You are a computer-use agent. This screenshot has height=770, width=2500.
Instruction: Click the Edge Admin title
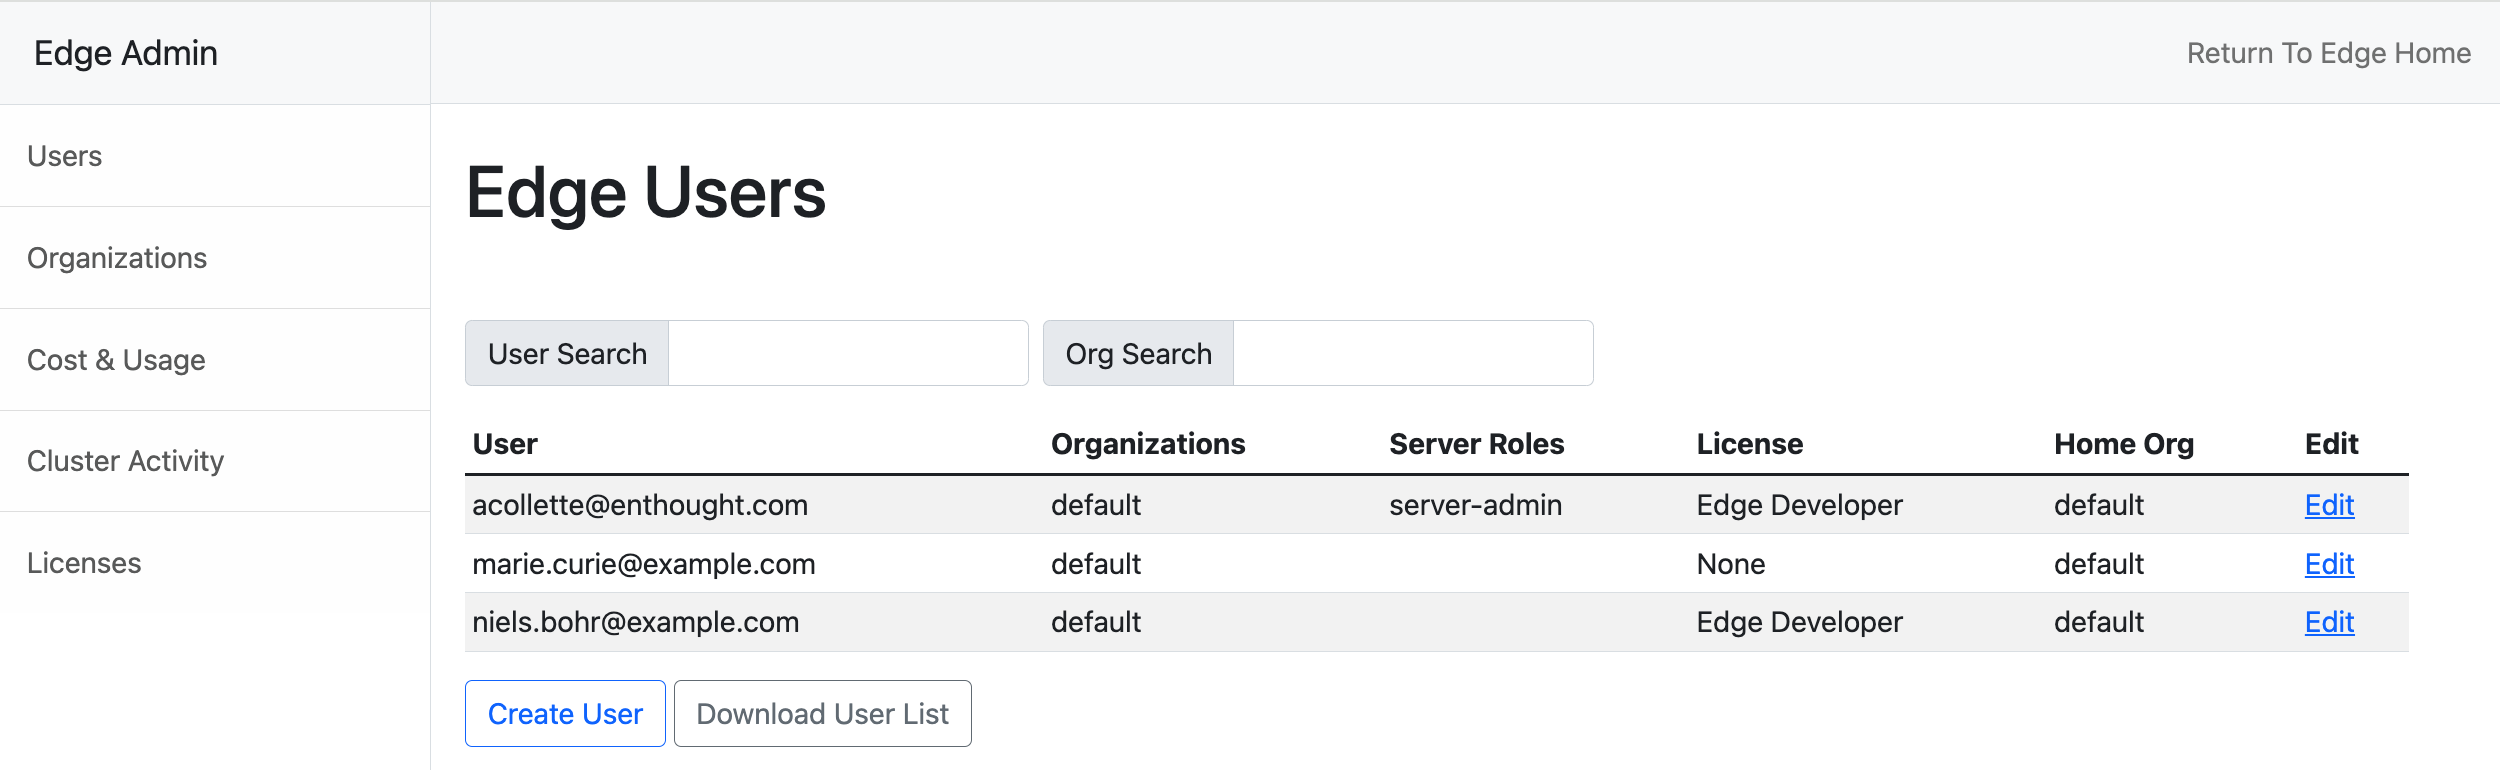tap(126, 53)
